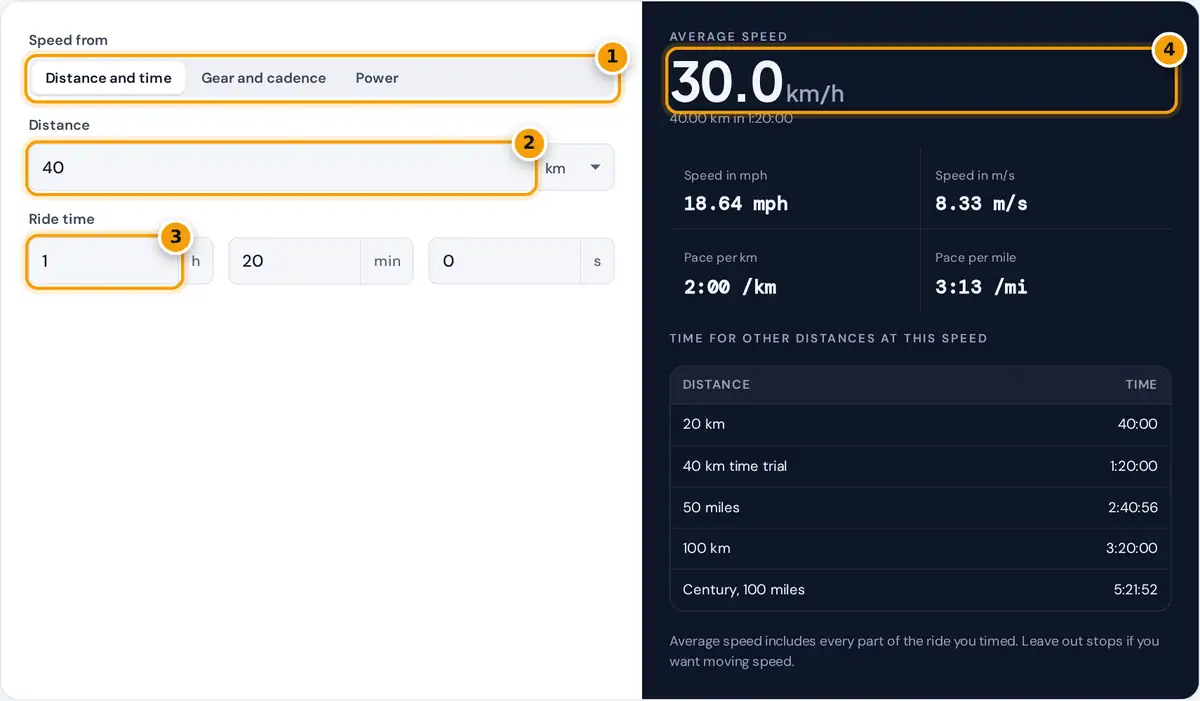Screen dimensions: 1200x701
Task: Switch to Power speed mode
Action: (377, 78)
